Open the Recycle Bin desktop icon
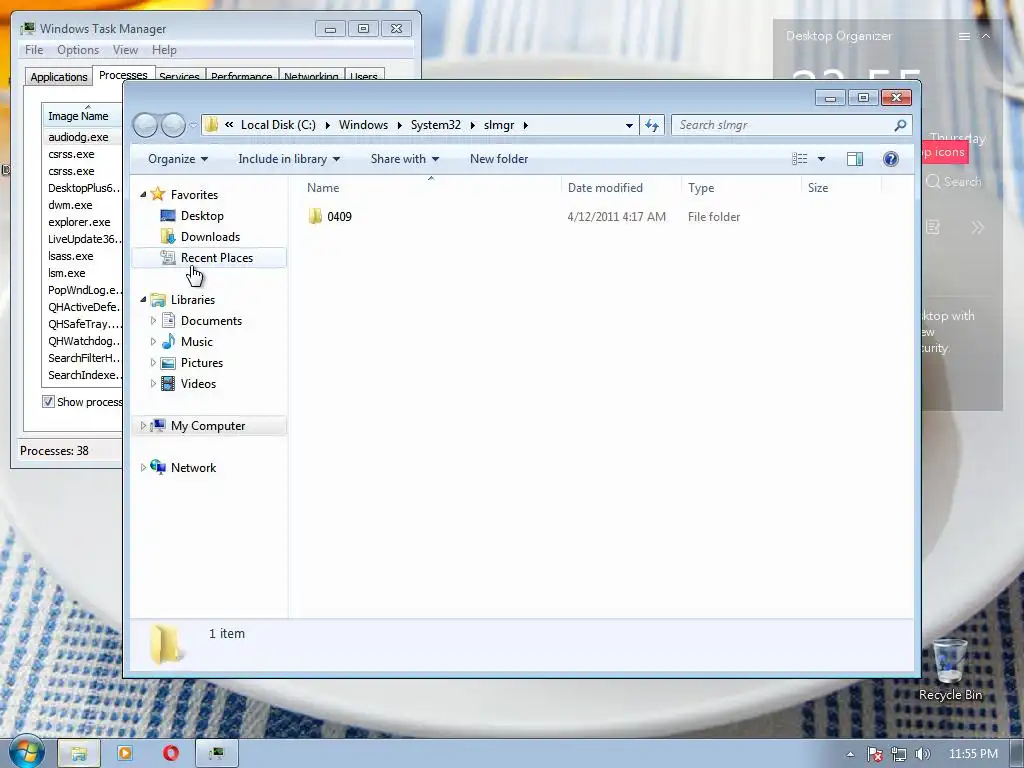Image resolution: width=1024 pixels, height=768 pixels. click(x=950, y=669)
